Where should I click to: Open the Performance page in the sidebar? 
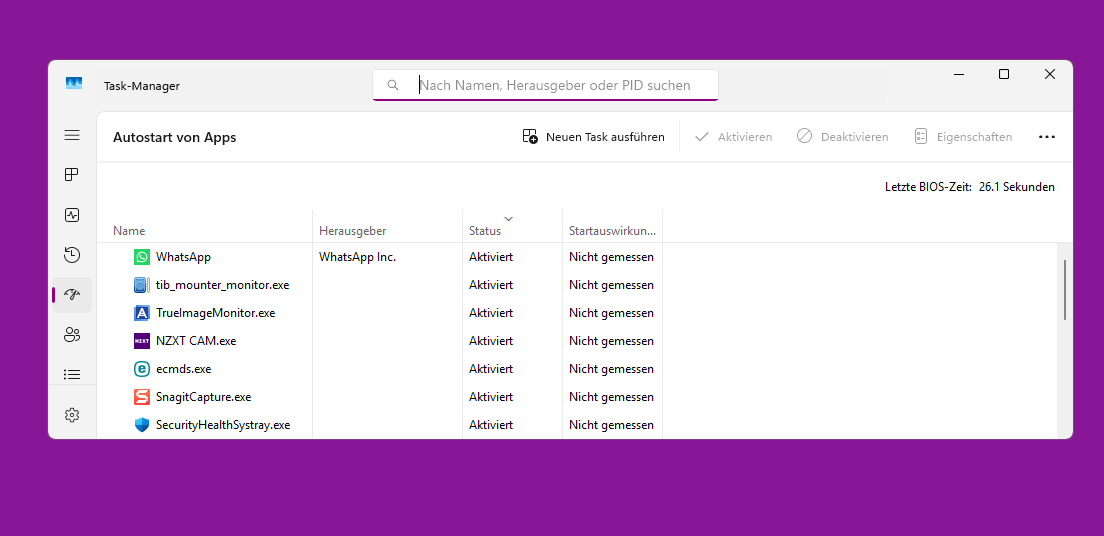tap(72, 215)
